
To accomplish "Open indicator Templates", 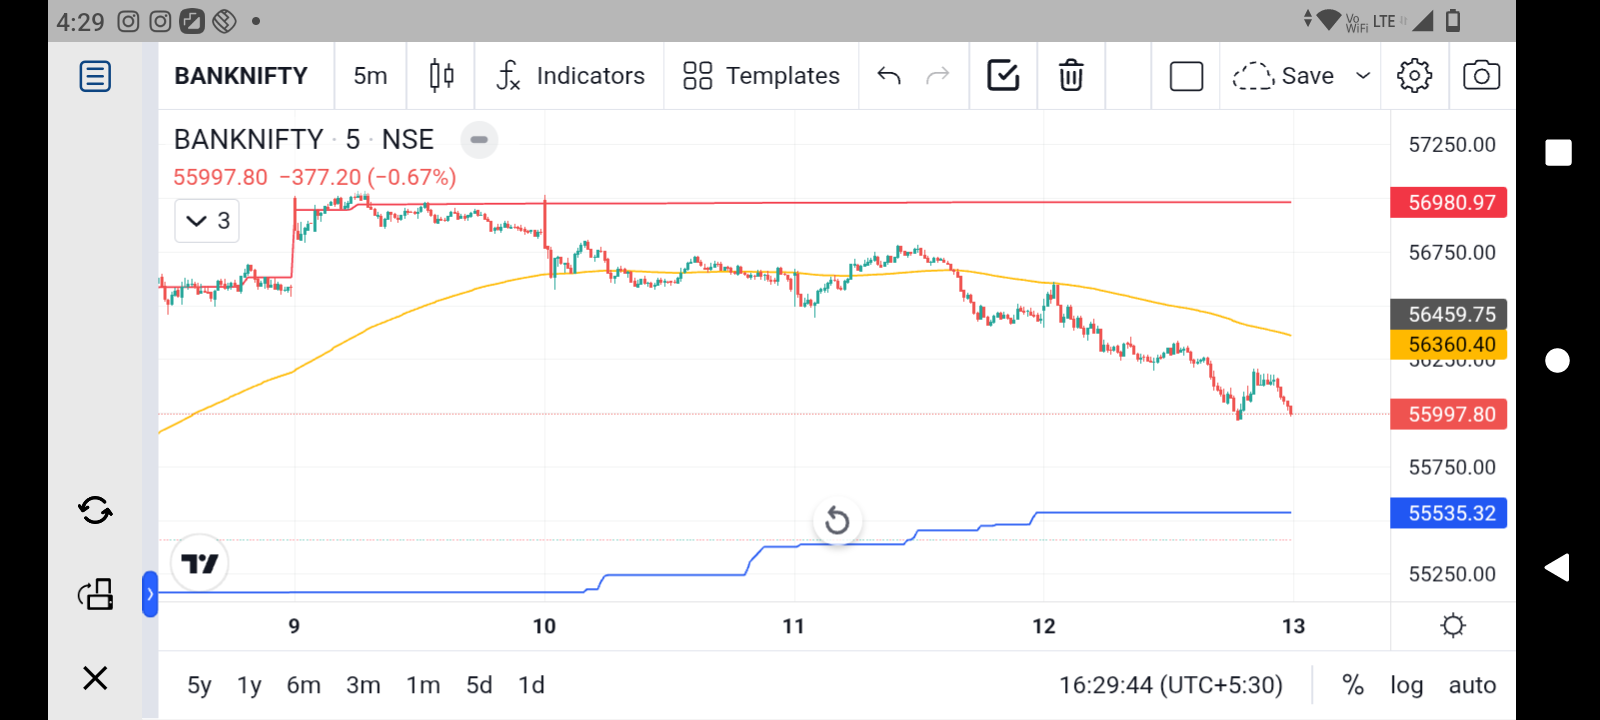I will 761,76.
